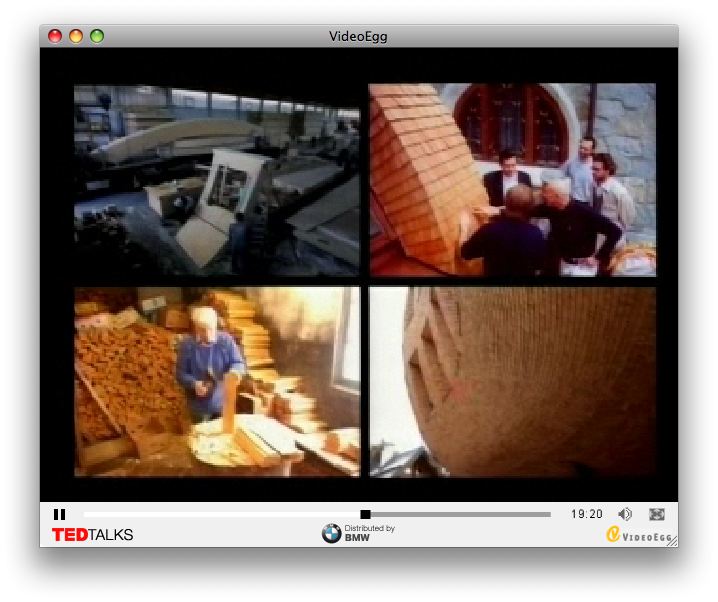Viewport: 718px width, 602px height.
Task: Click the 19:20 time display
Action: (x=587, y=514)
